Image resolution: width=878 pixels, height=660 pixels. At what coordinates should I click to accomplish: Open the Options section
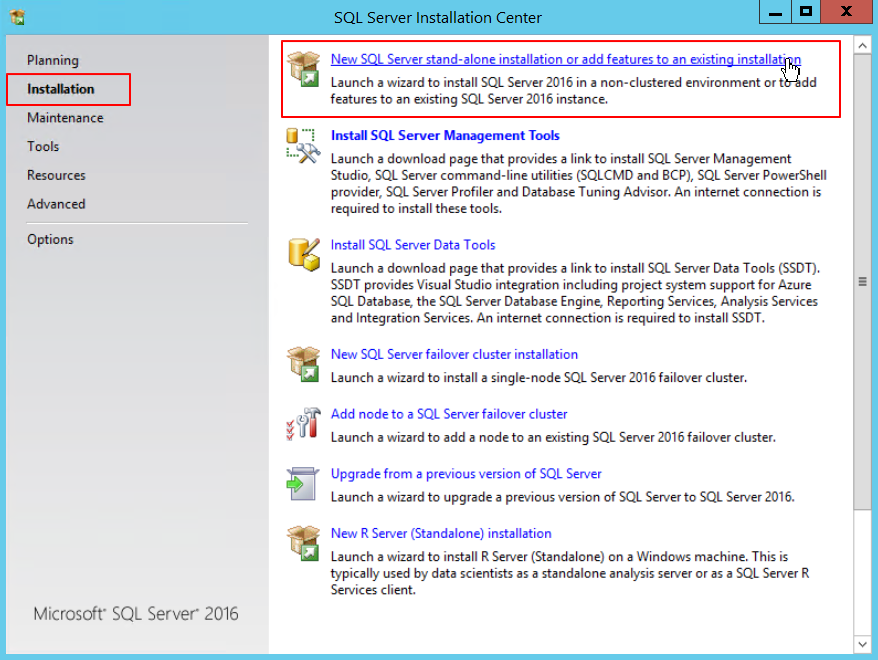(x=50, y=239)
